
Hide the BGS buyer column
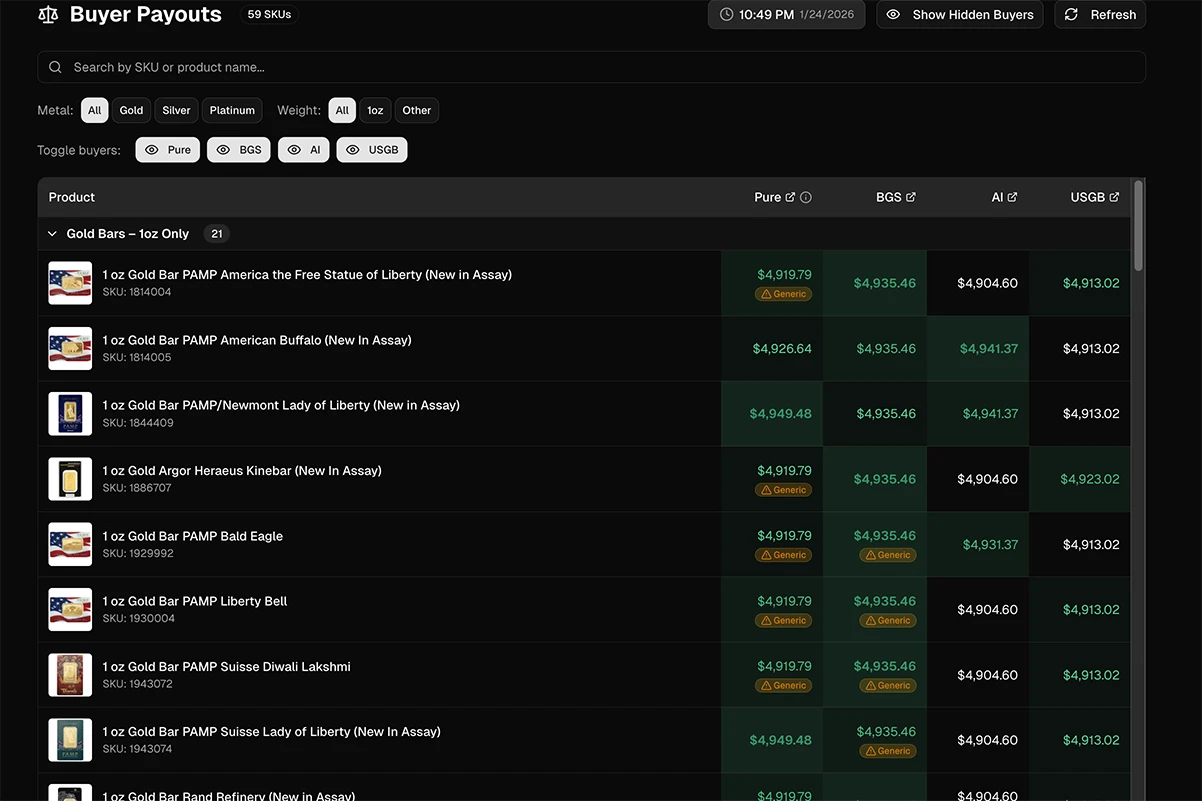point(238,148)
